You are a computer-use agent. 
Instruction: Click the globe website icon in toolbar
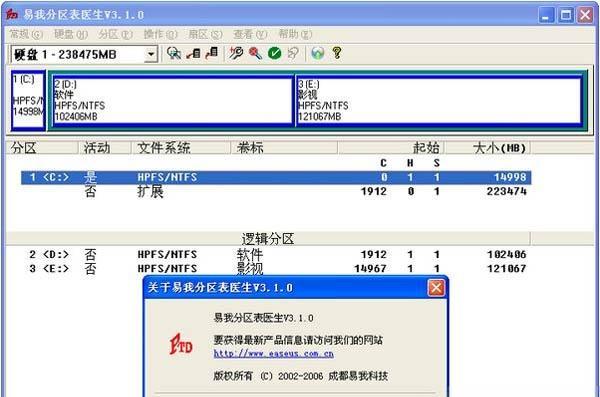(x=318, y=53)
